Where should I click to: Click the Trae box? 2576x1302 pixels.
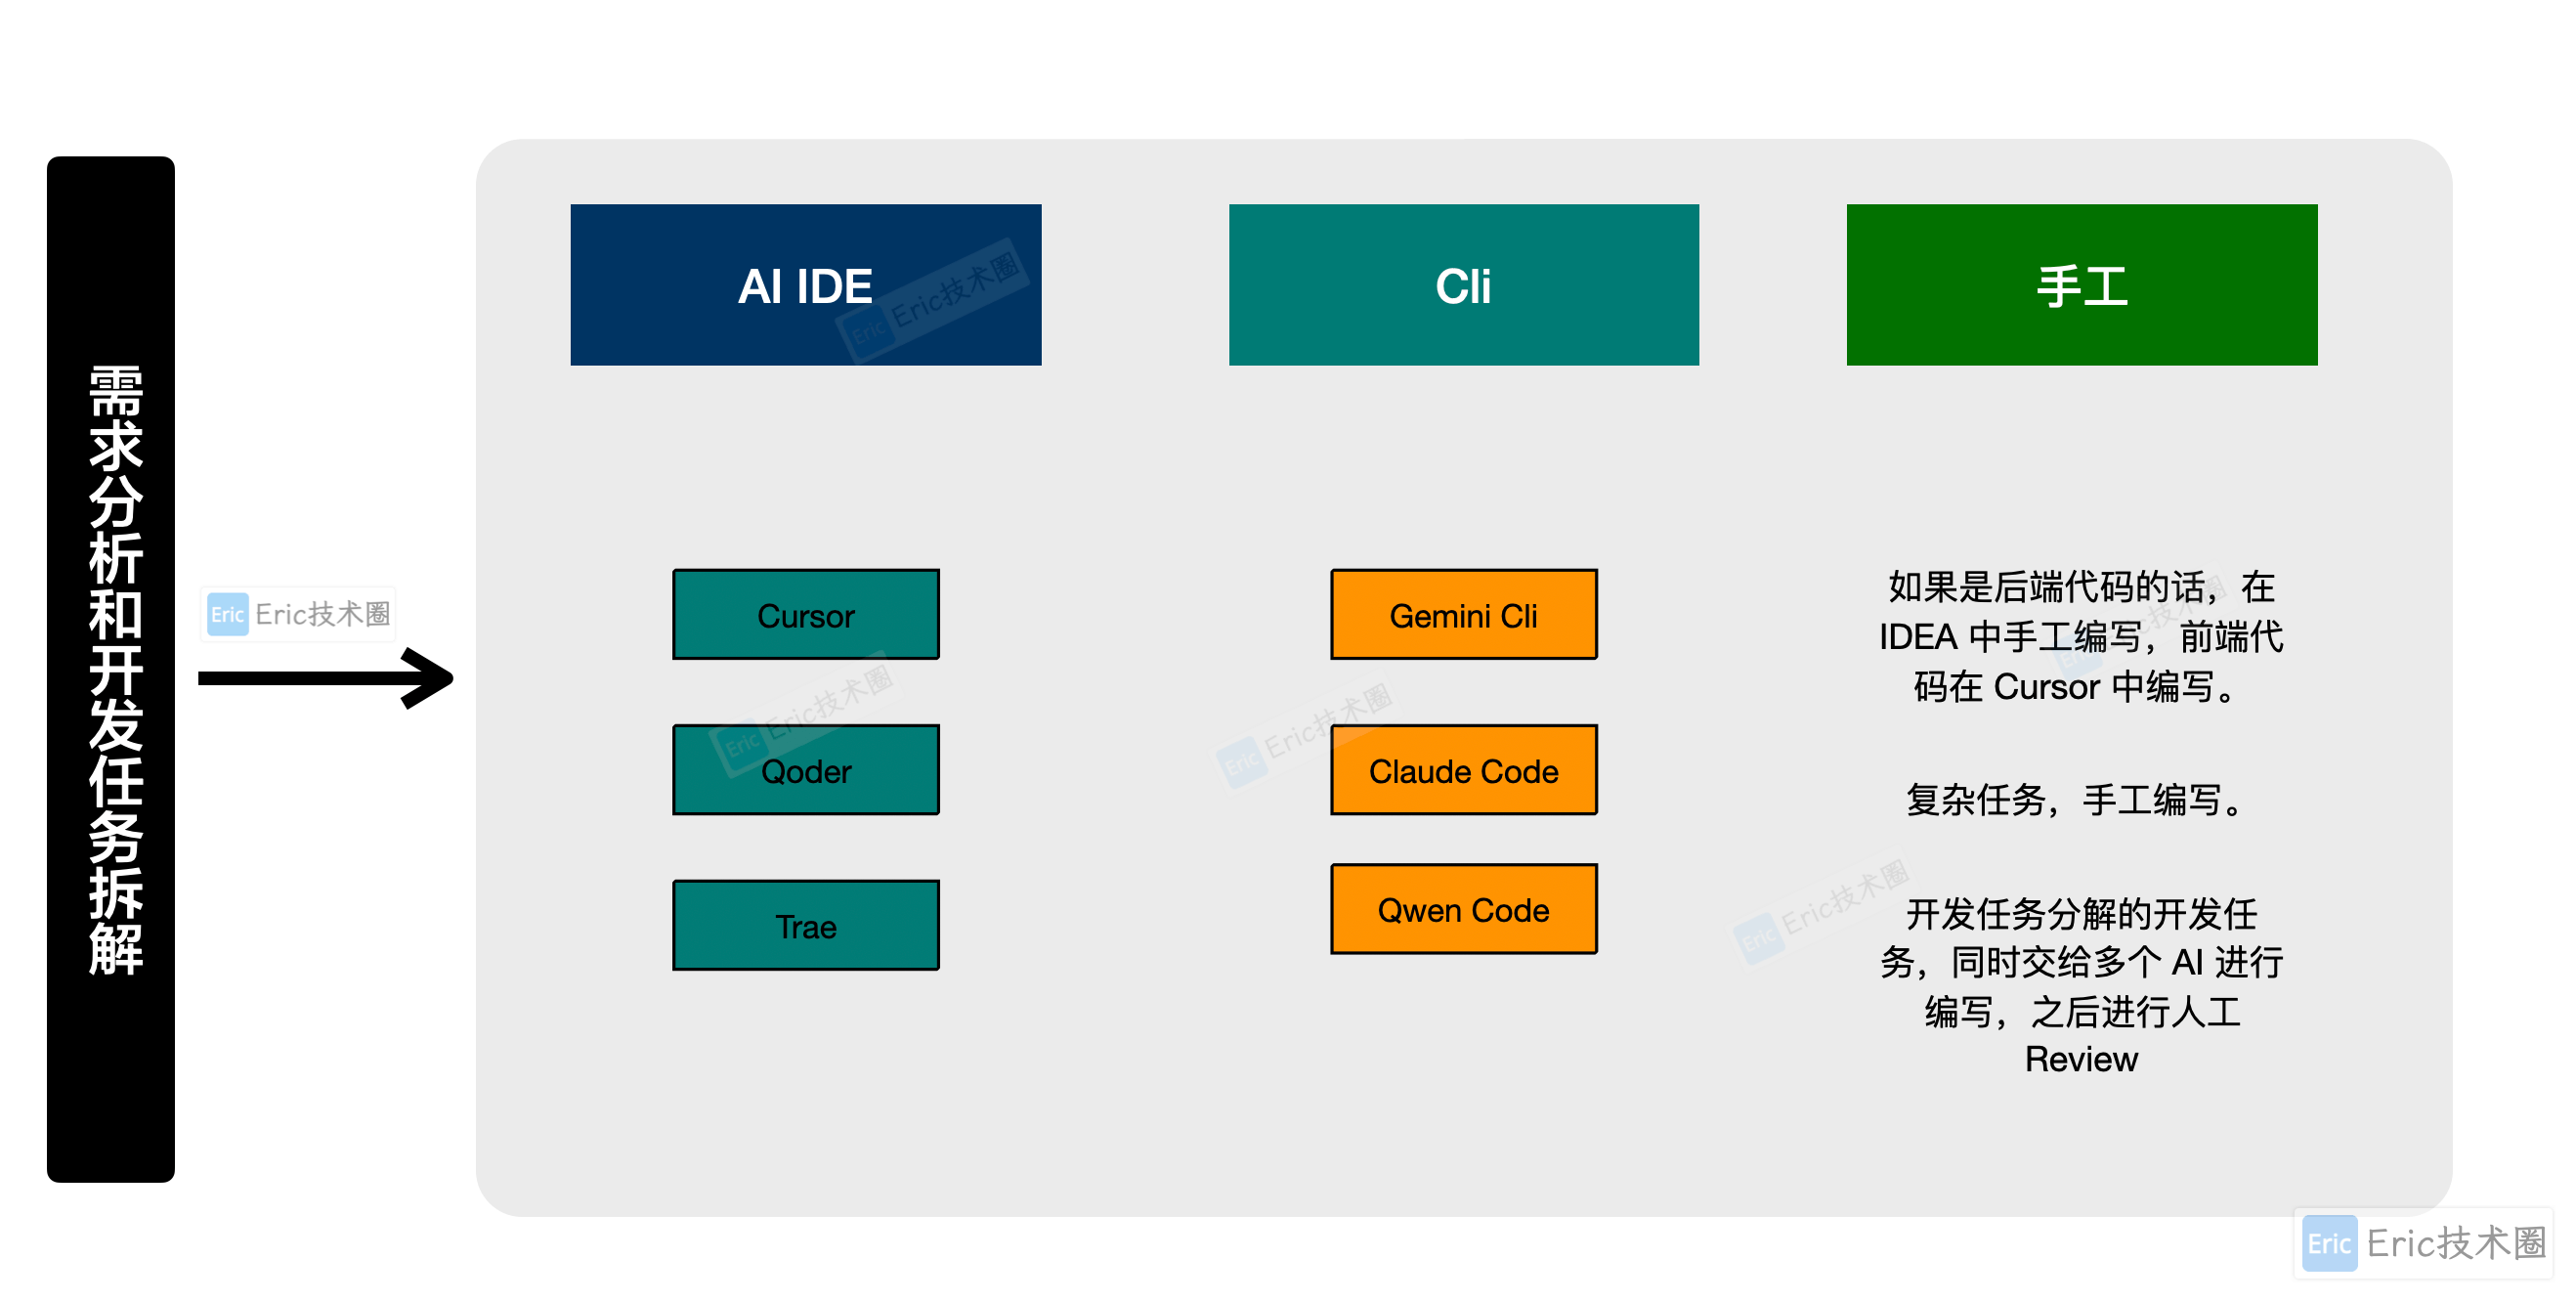pyautogui.click(x=805, y=925)
